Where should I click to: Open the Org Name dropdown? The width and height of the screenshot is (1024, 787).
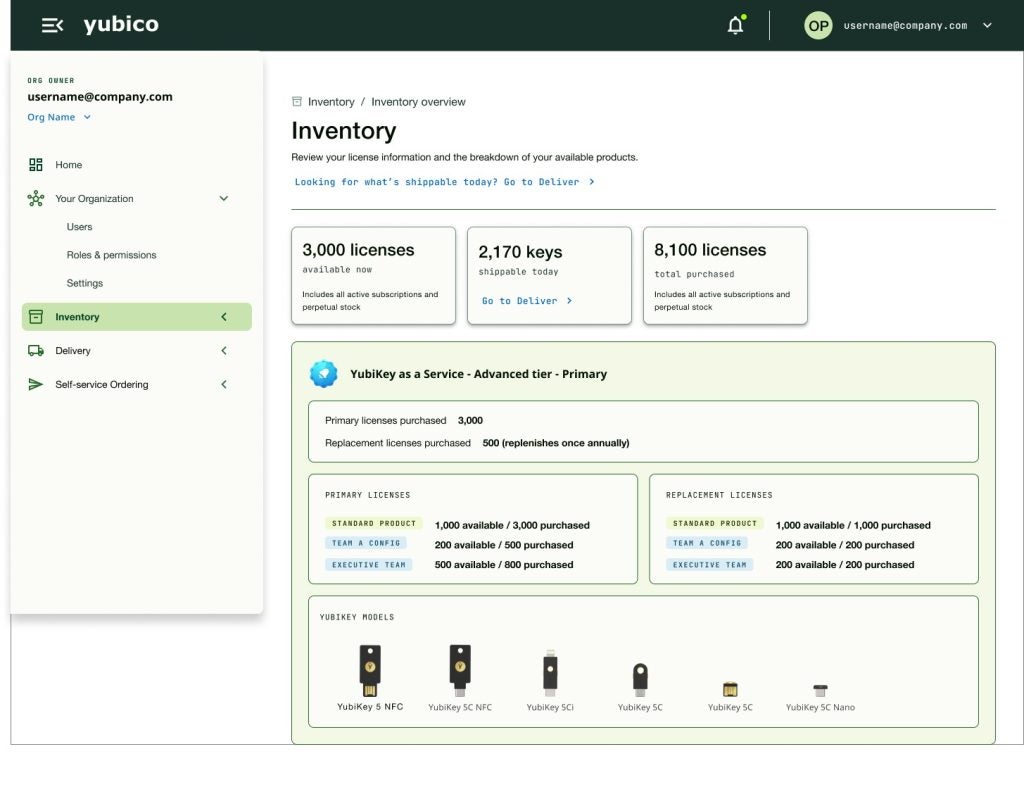[59, 117]
